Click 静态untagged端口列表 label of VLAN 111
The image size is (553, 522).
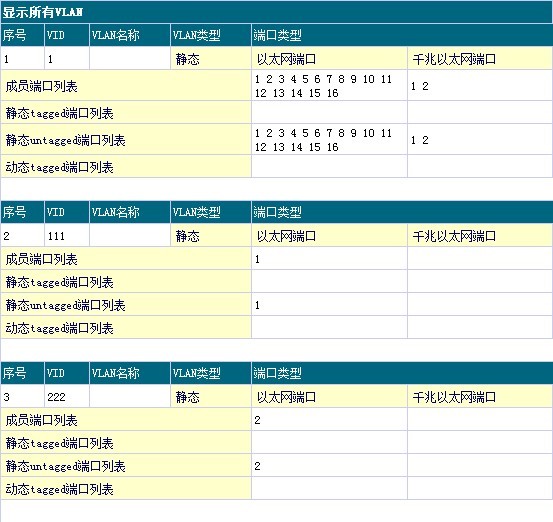click(x=65, y=305)
